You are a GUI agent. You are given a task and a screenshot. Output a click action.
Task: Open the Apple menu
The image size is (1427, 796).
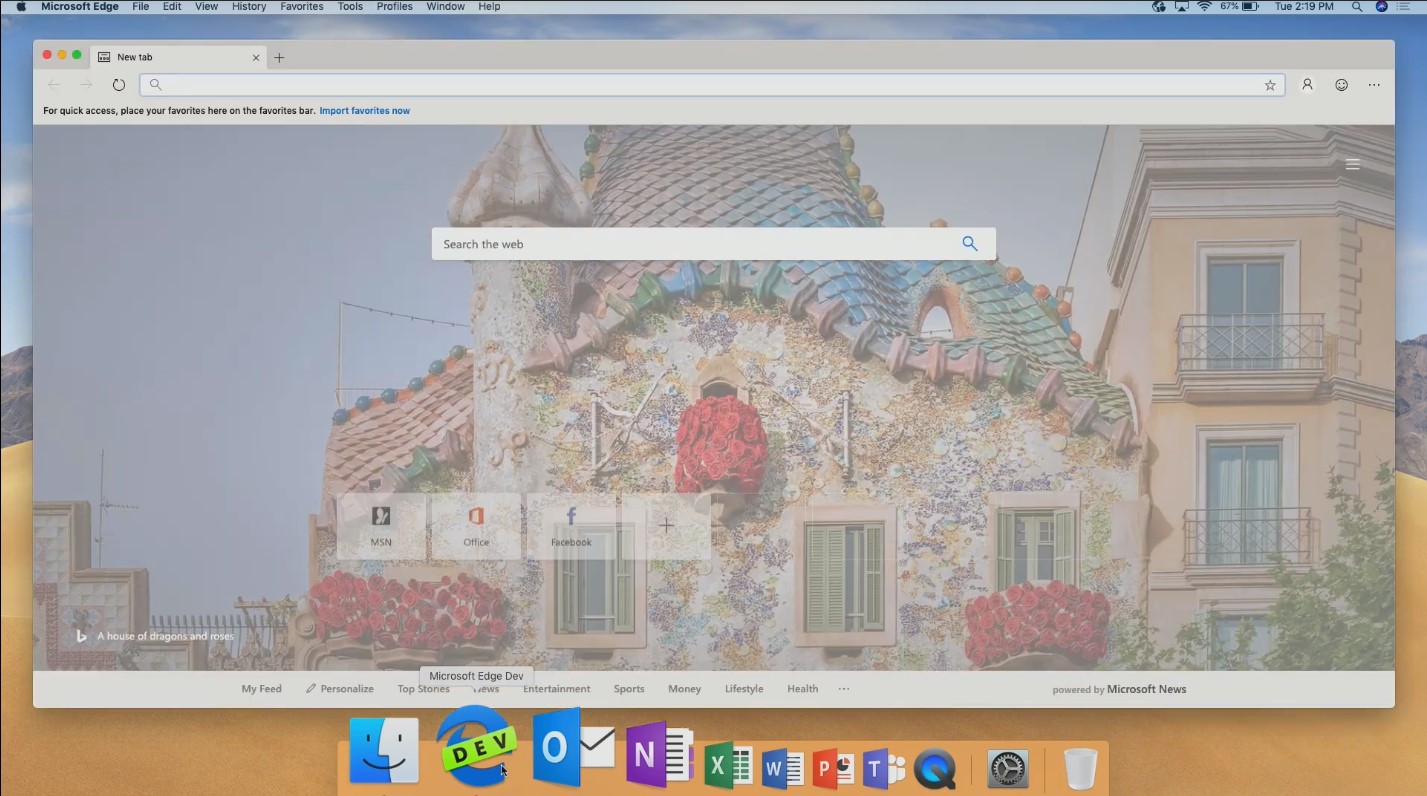[x=21, y=6]
